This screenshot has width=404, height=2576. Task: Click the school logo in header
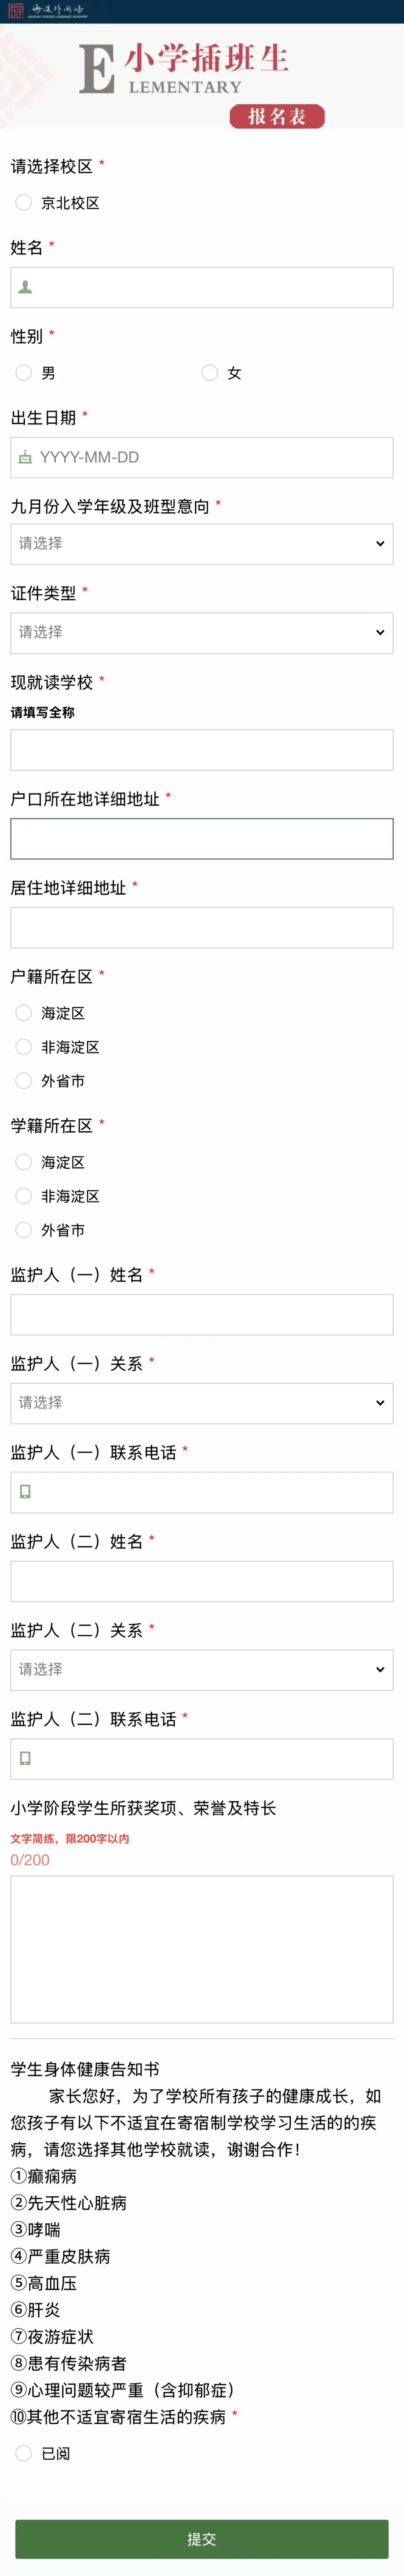click(47, 11)
